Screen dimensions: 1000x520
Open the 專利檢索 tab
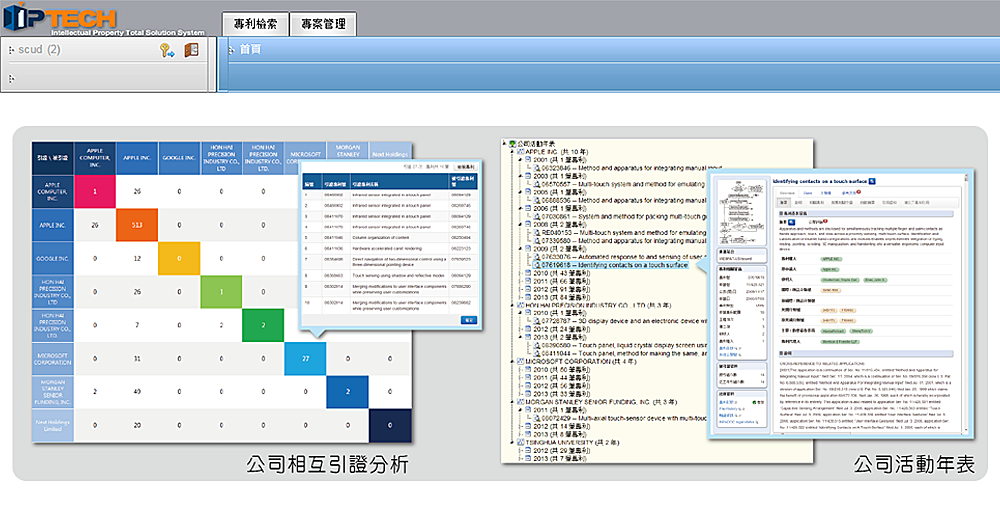click(x=255, y=24)
